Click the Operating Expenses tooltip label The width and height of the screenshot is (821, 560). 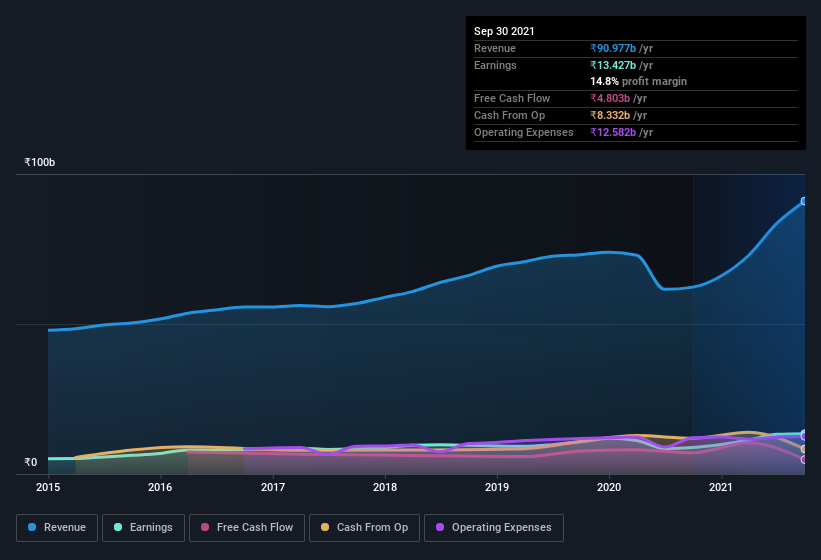[524, 132]
